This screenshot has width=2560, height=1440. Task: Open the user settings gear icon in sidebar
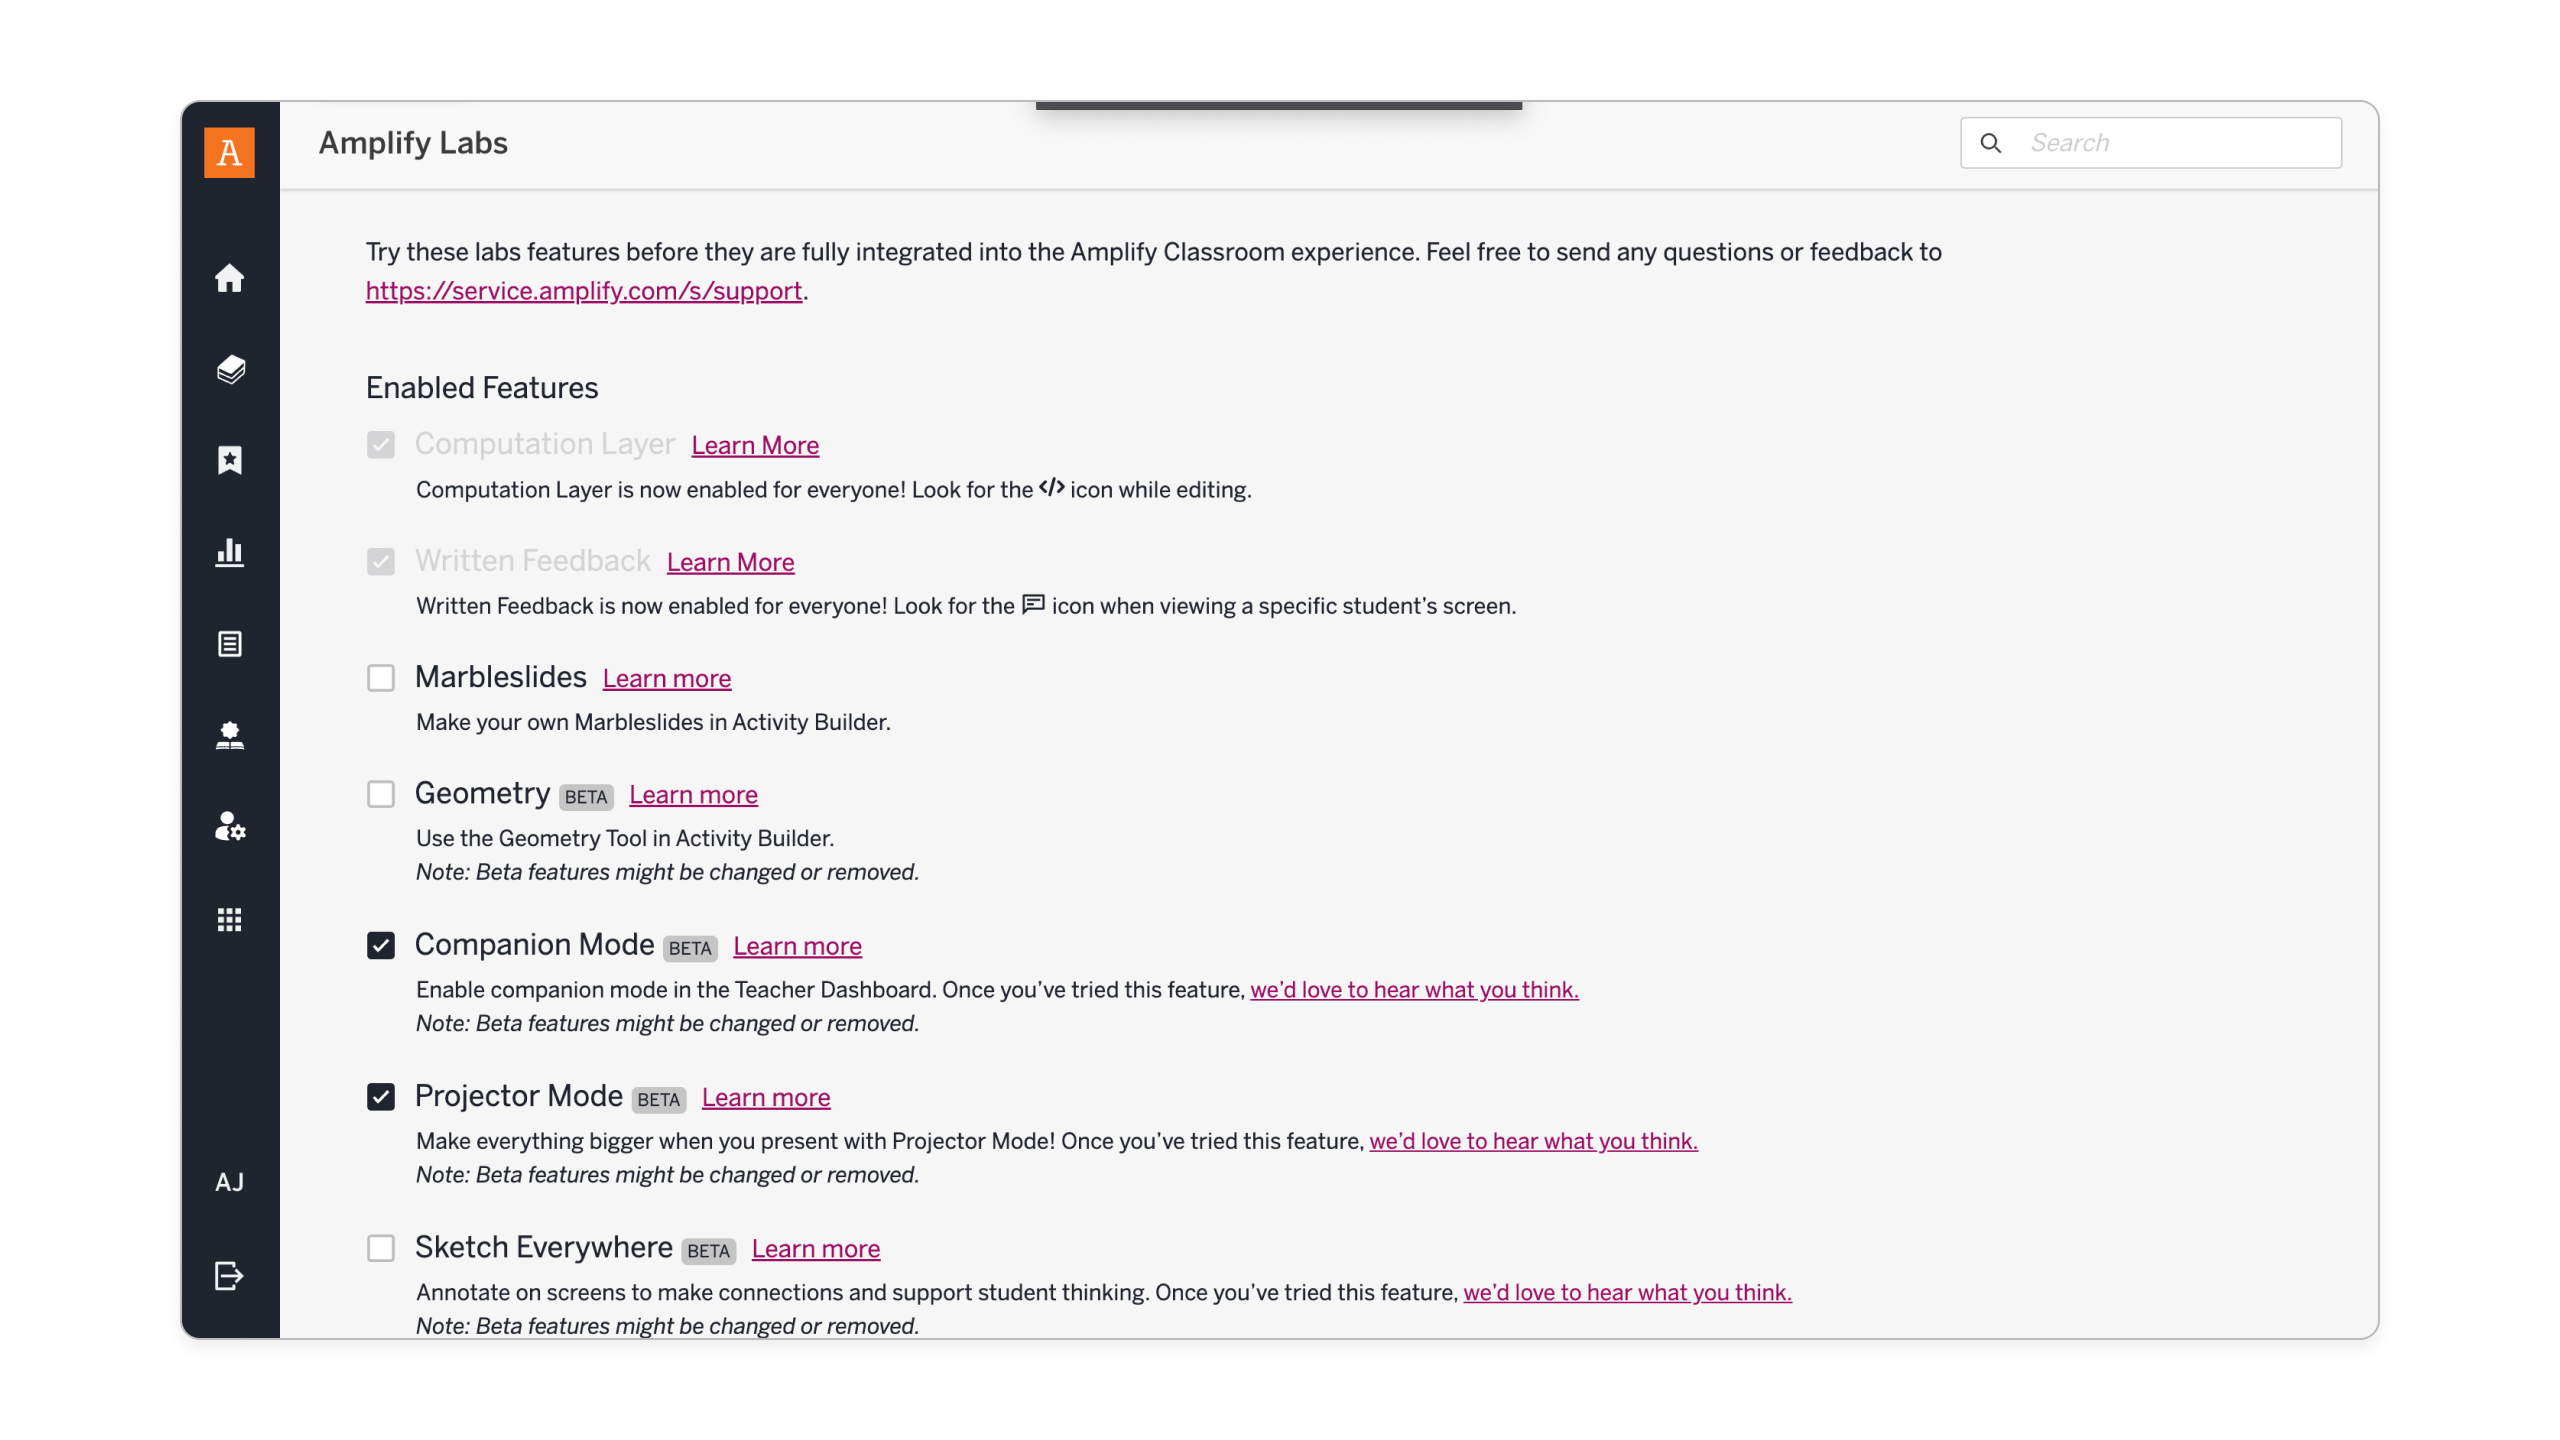coord(229,827)
